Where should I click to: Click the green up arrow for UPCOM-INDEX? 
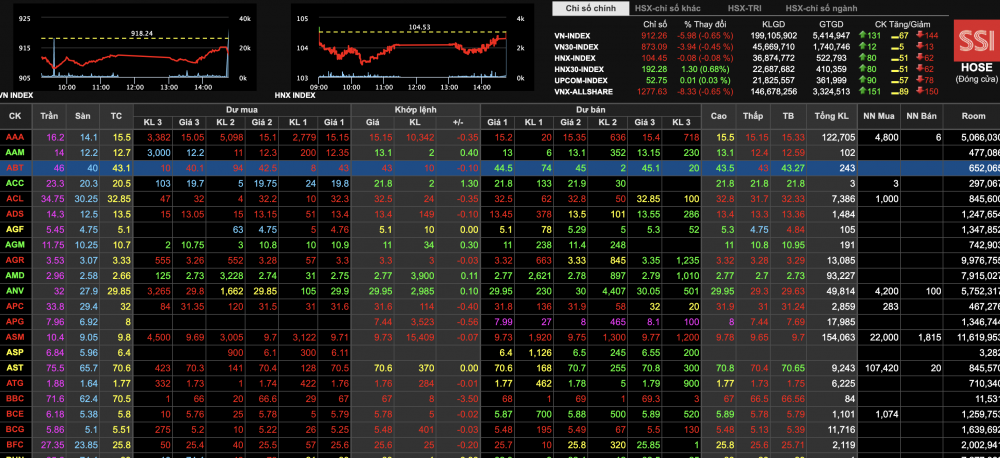pos(863,80)
